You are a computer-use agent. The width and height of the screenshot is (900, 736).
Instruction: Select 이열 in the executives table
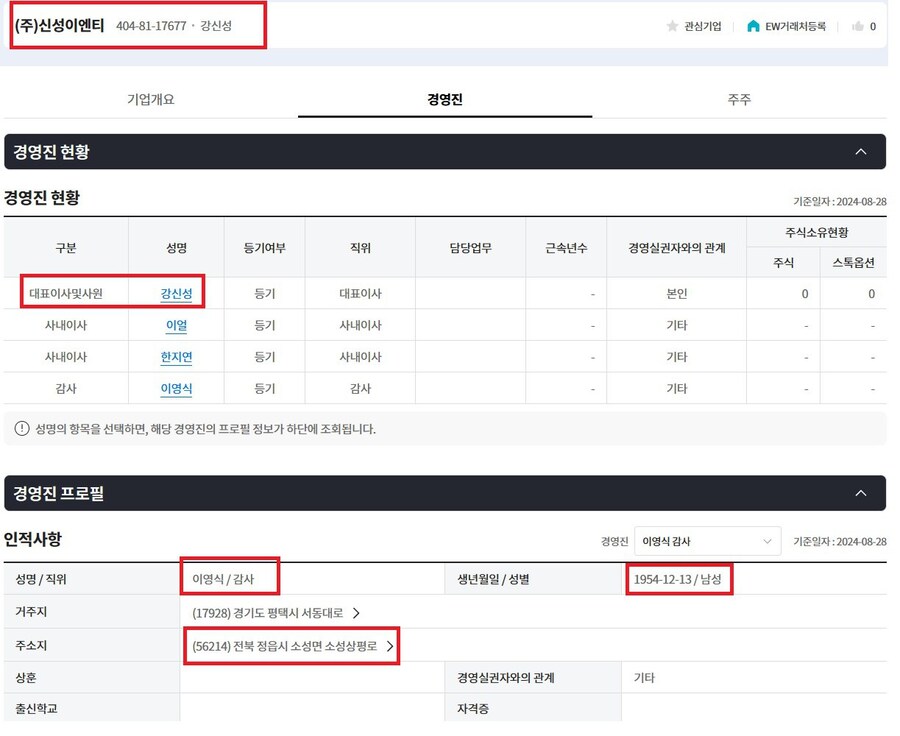[x=176, y=324]
